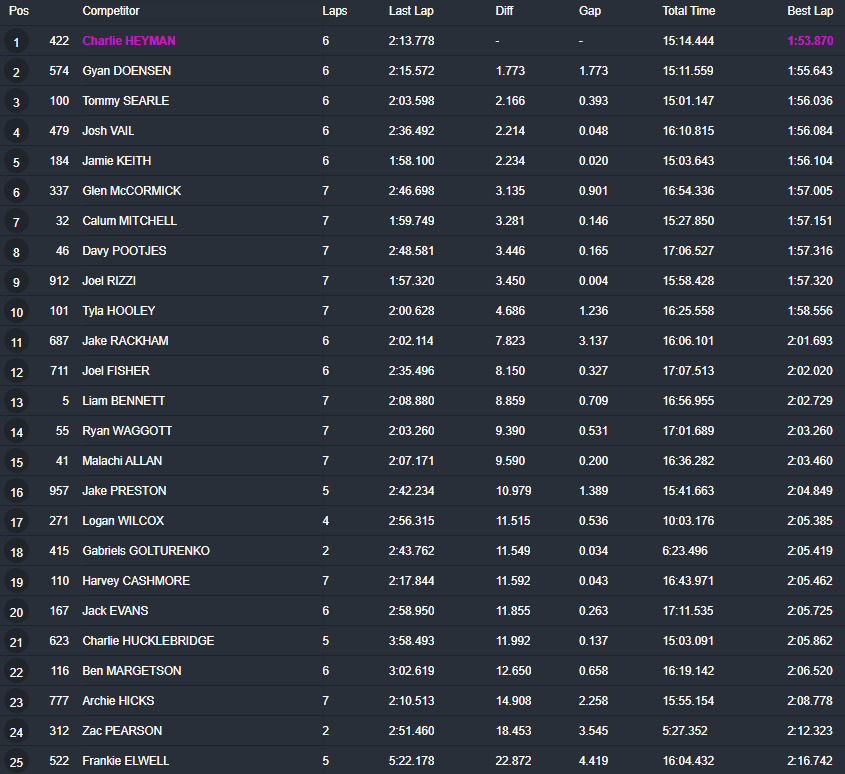Sort by the Best Lap column header

point(809,11)
